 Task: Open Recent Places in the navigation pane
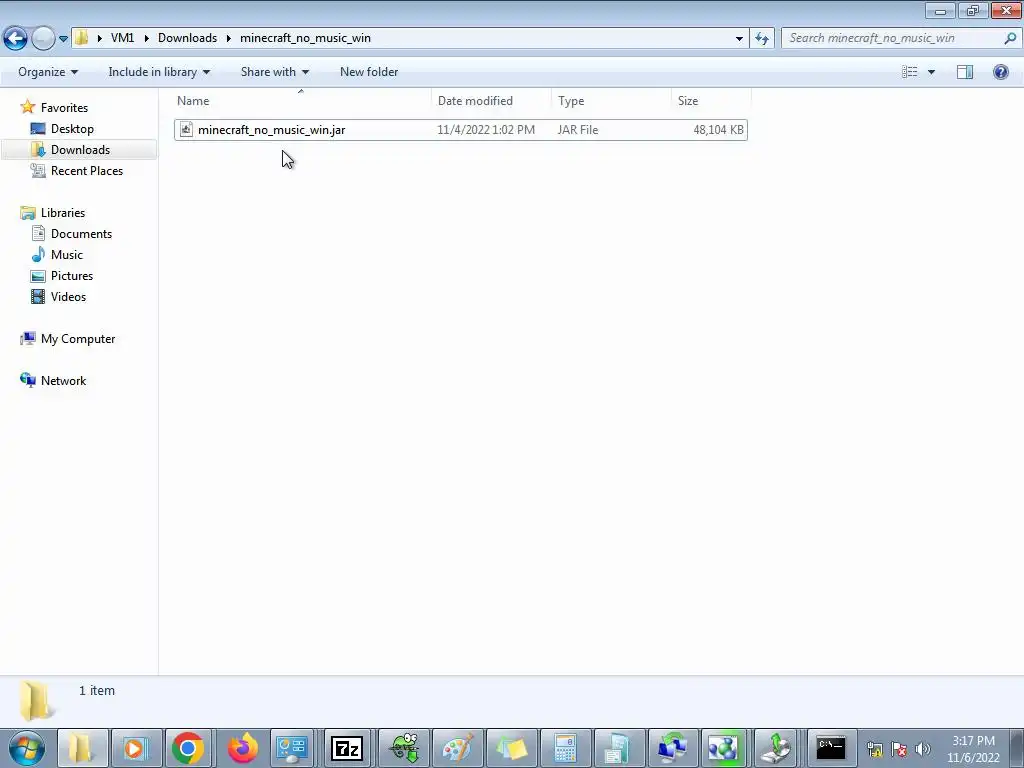86,170
